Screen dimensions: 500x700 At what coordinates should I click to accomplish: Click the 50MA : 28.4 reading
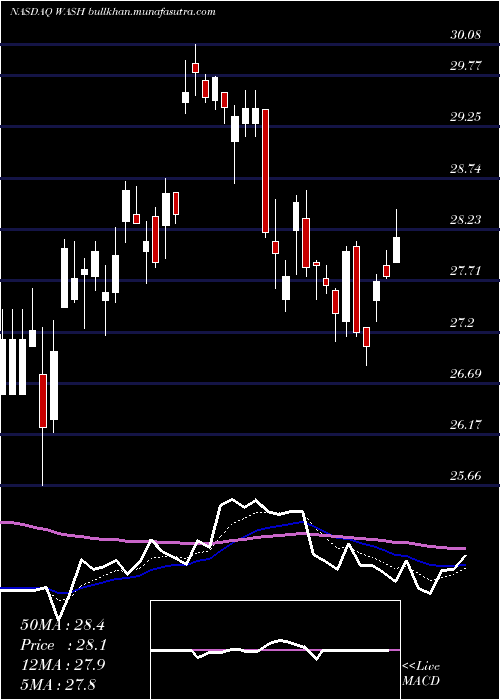click(62, 625)
